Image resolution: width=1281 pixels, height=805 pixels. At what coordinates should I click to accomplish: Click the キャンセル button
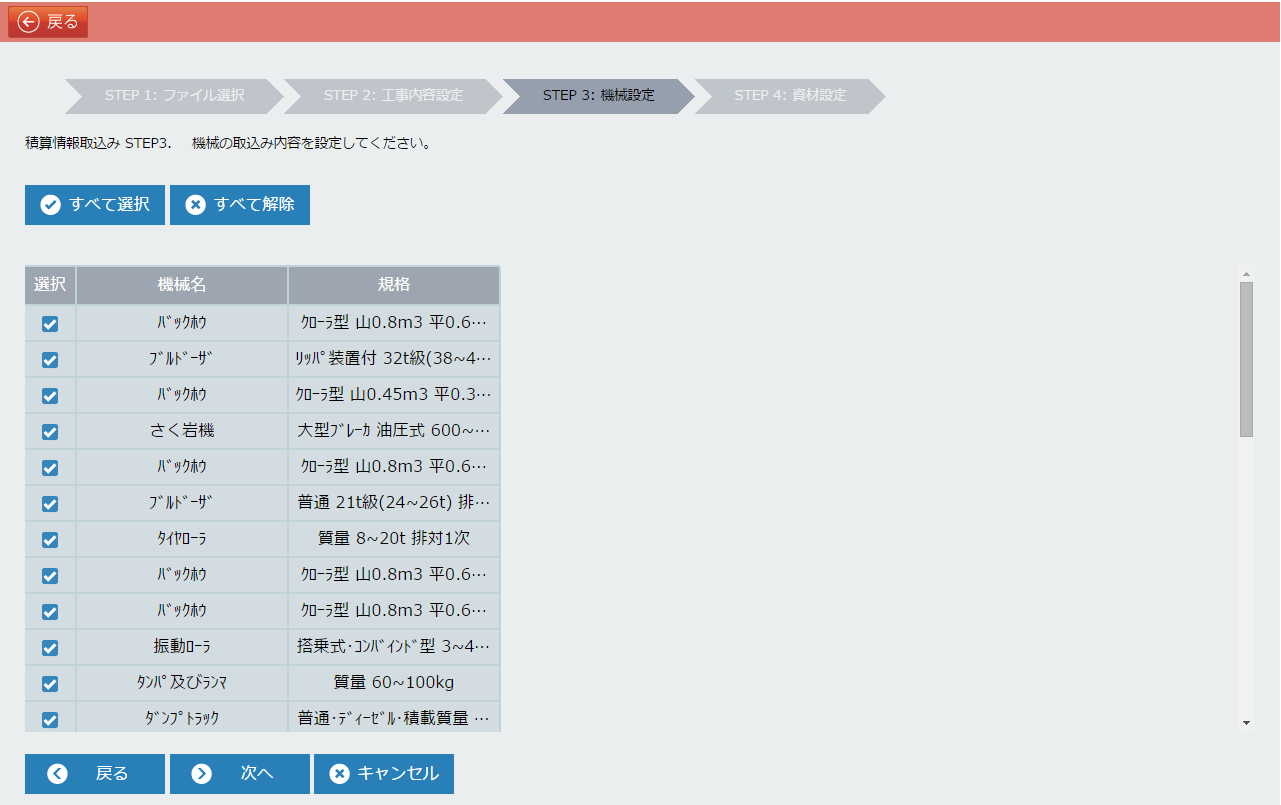click(384, 774)
